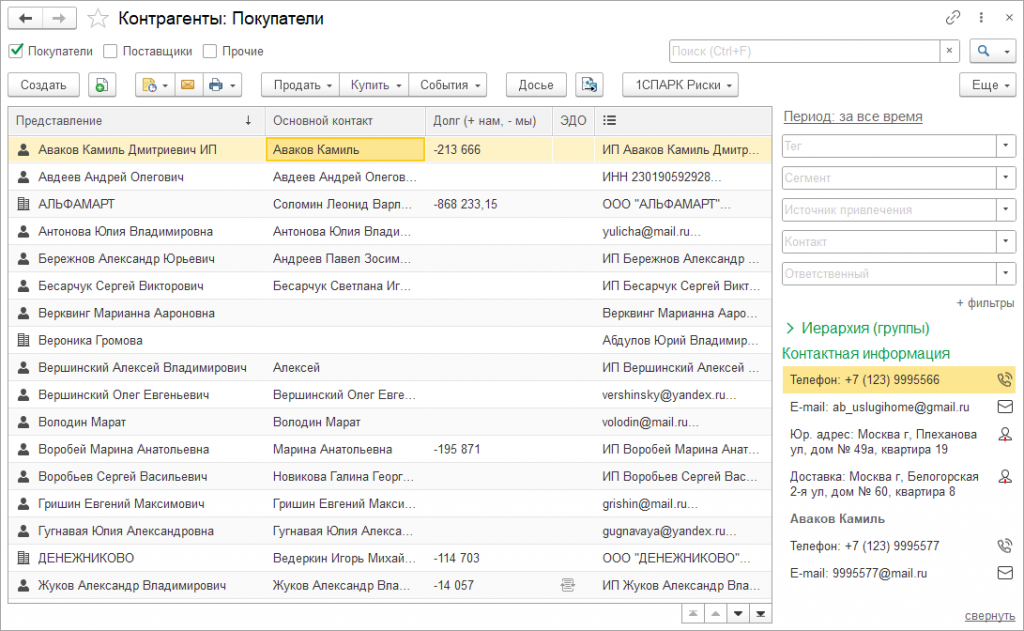Sort by the Представление column header
1024x631 pixels.
pos(136,121)
